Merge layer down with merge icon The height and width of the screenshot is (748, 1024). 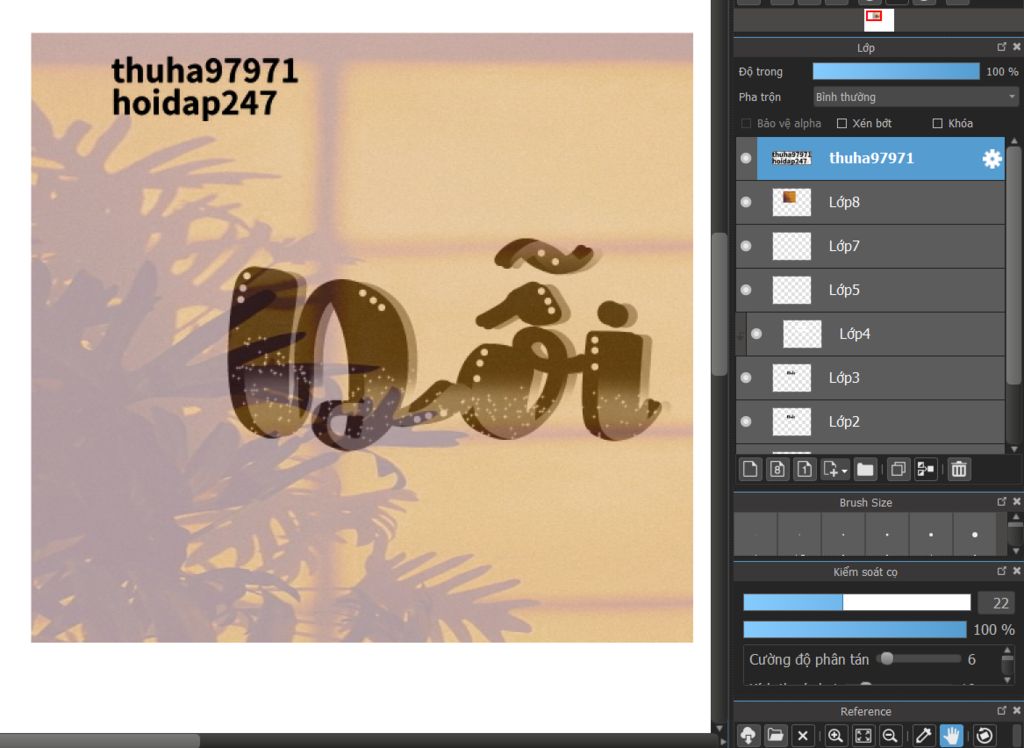[x=925, y=469]
